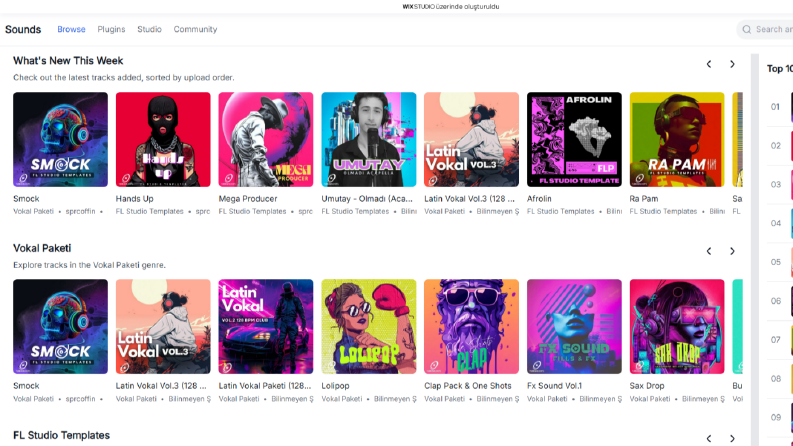793x446 pixels.
Task: Open Latin Vokal Vol.3 cover in What's New
Action: (471, 140)
